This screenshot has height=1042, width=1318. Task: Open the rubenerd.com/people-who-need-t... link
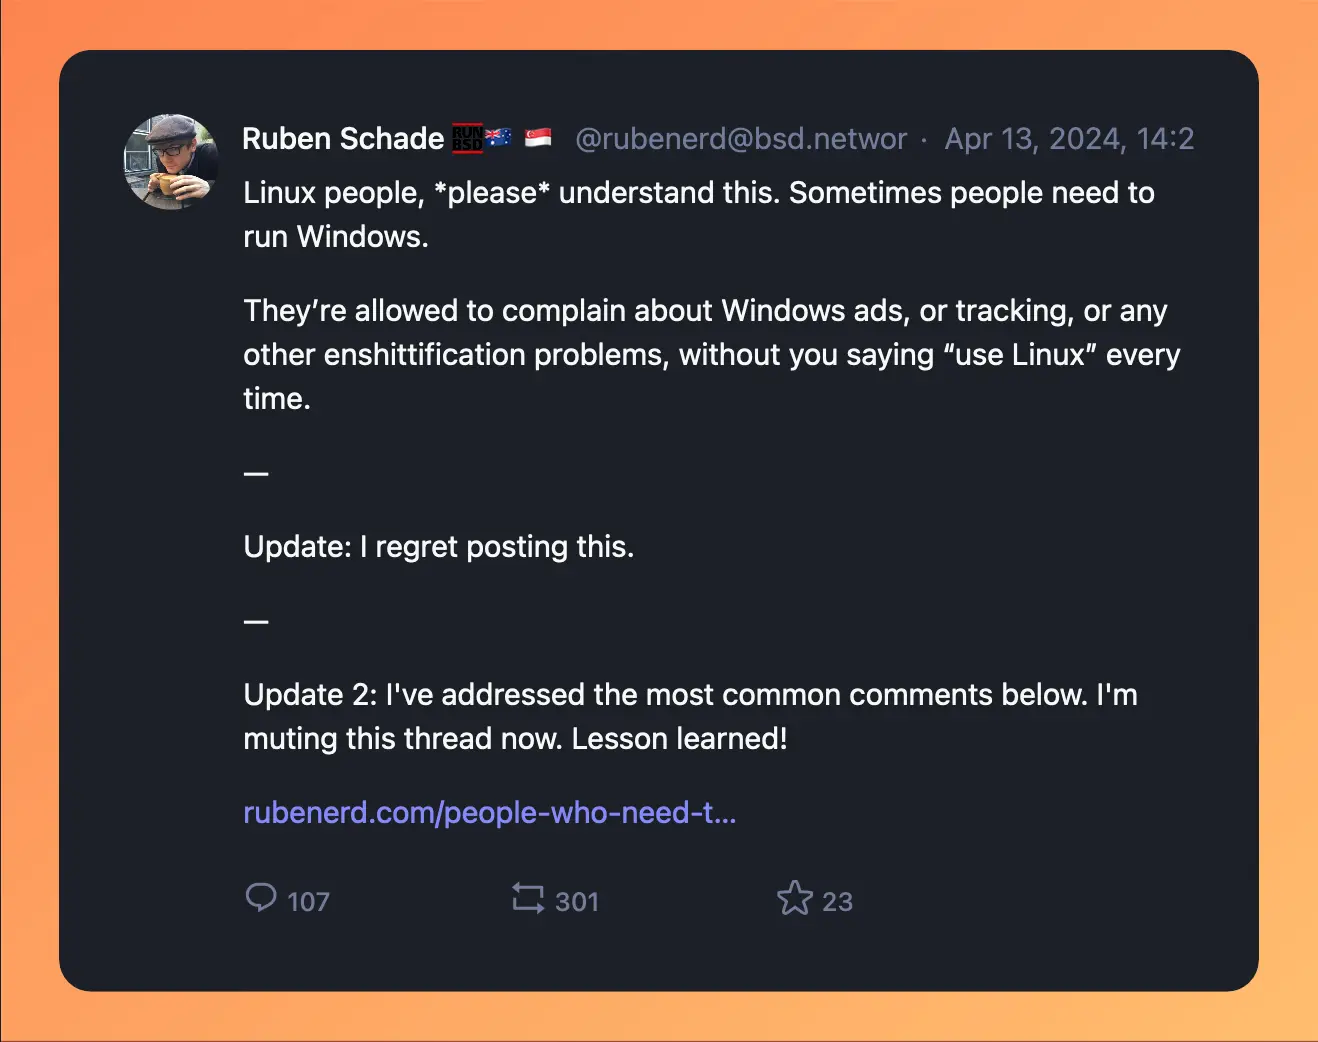click(x=490, y=812)
